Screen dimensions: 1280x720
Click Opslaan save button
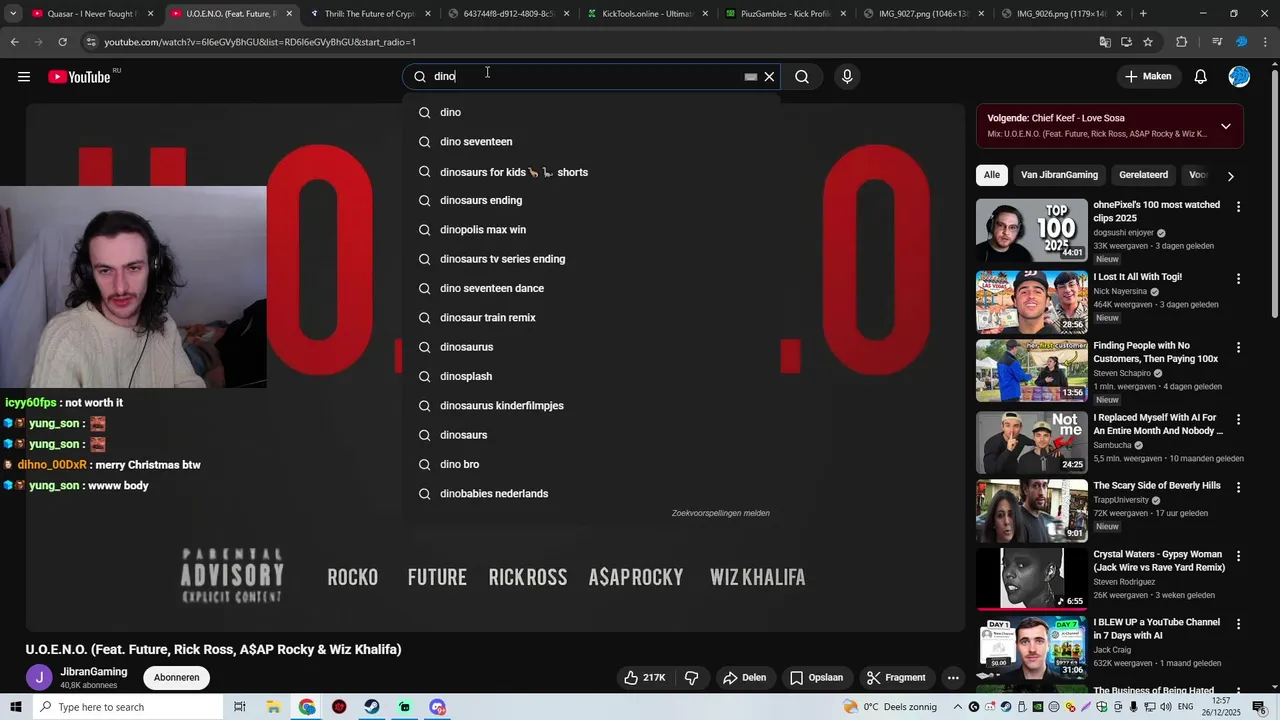[x=817, y=678]
